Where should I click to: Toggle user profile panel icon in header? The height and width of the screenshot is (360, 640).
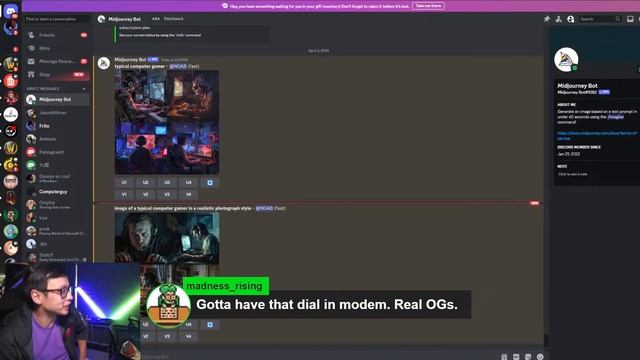click(x=571, y=19)
